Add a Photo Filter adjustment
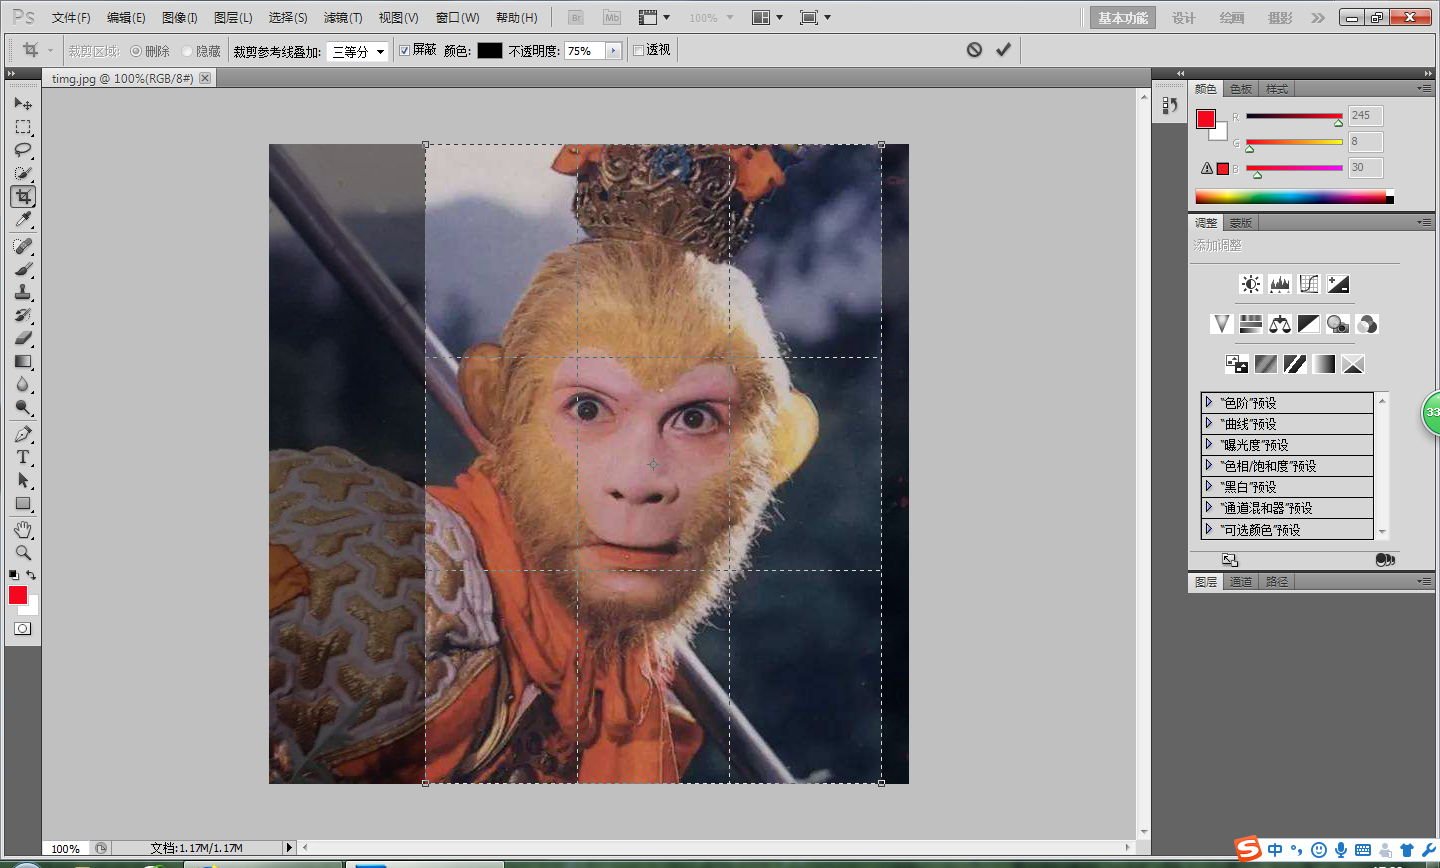Image resolution: width=1440 pixels, height=868 pixels. coord(1338,324)
